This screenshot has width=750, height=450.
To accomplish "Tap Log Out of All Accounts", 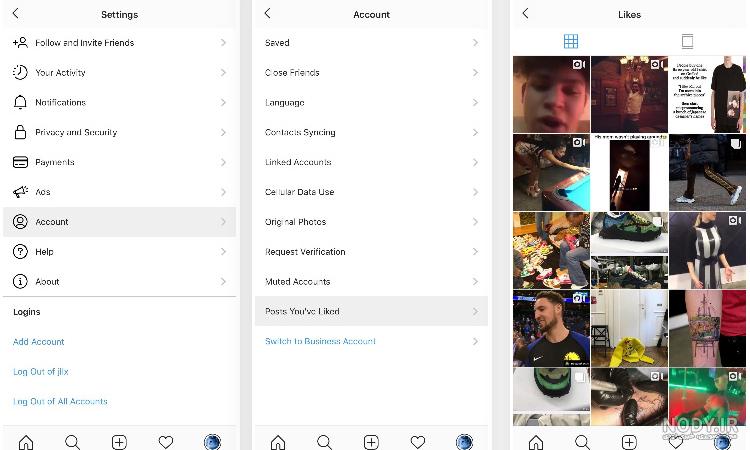I will (x=60, y=402).
